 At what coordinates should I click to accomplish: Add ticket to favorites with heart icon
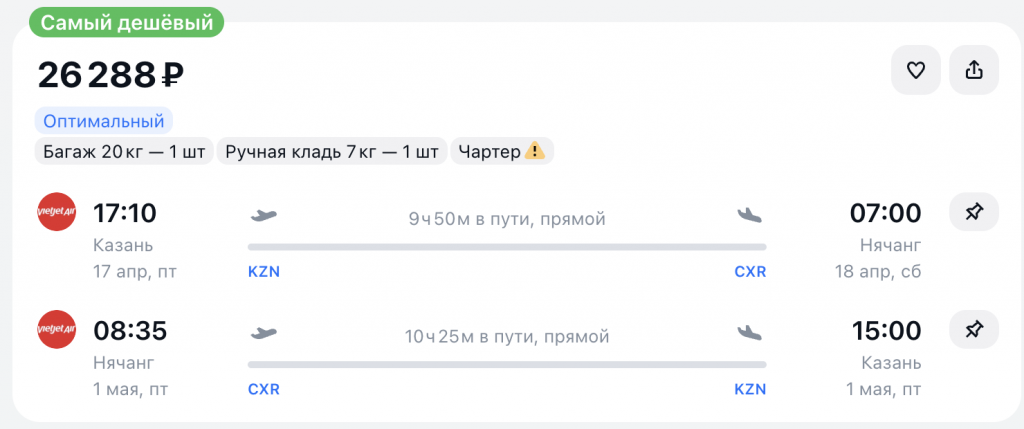(915, 70)
